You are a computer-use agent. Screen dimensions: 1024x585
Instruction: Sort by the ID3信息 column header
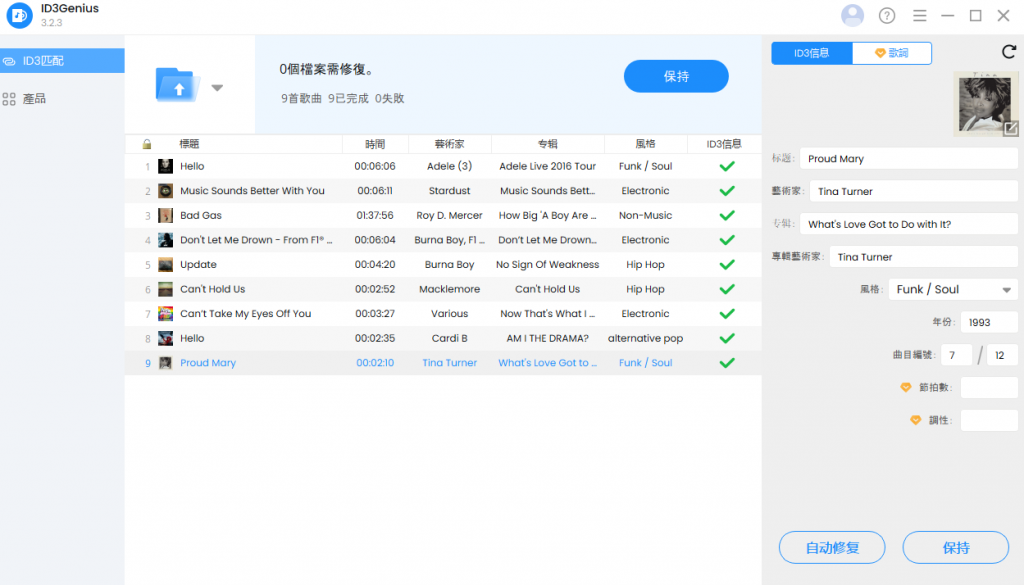tap(724, 144)
